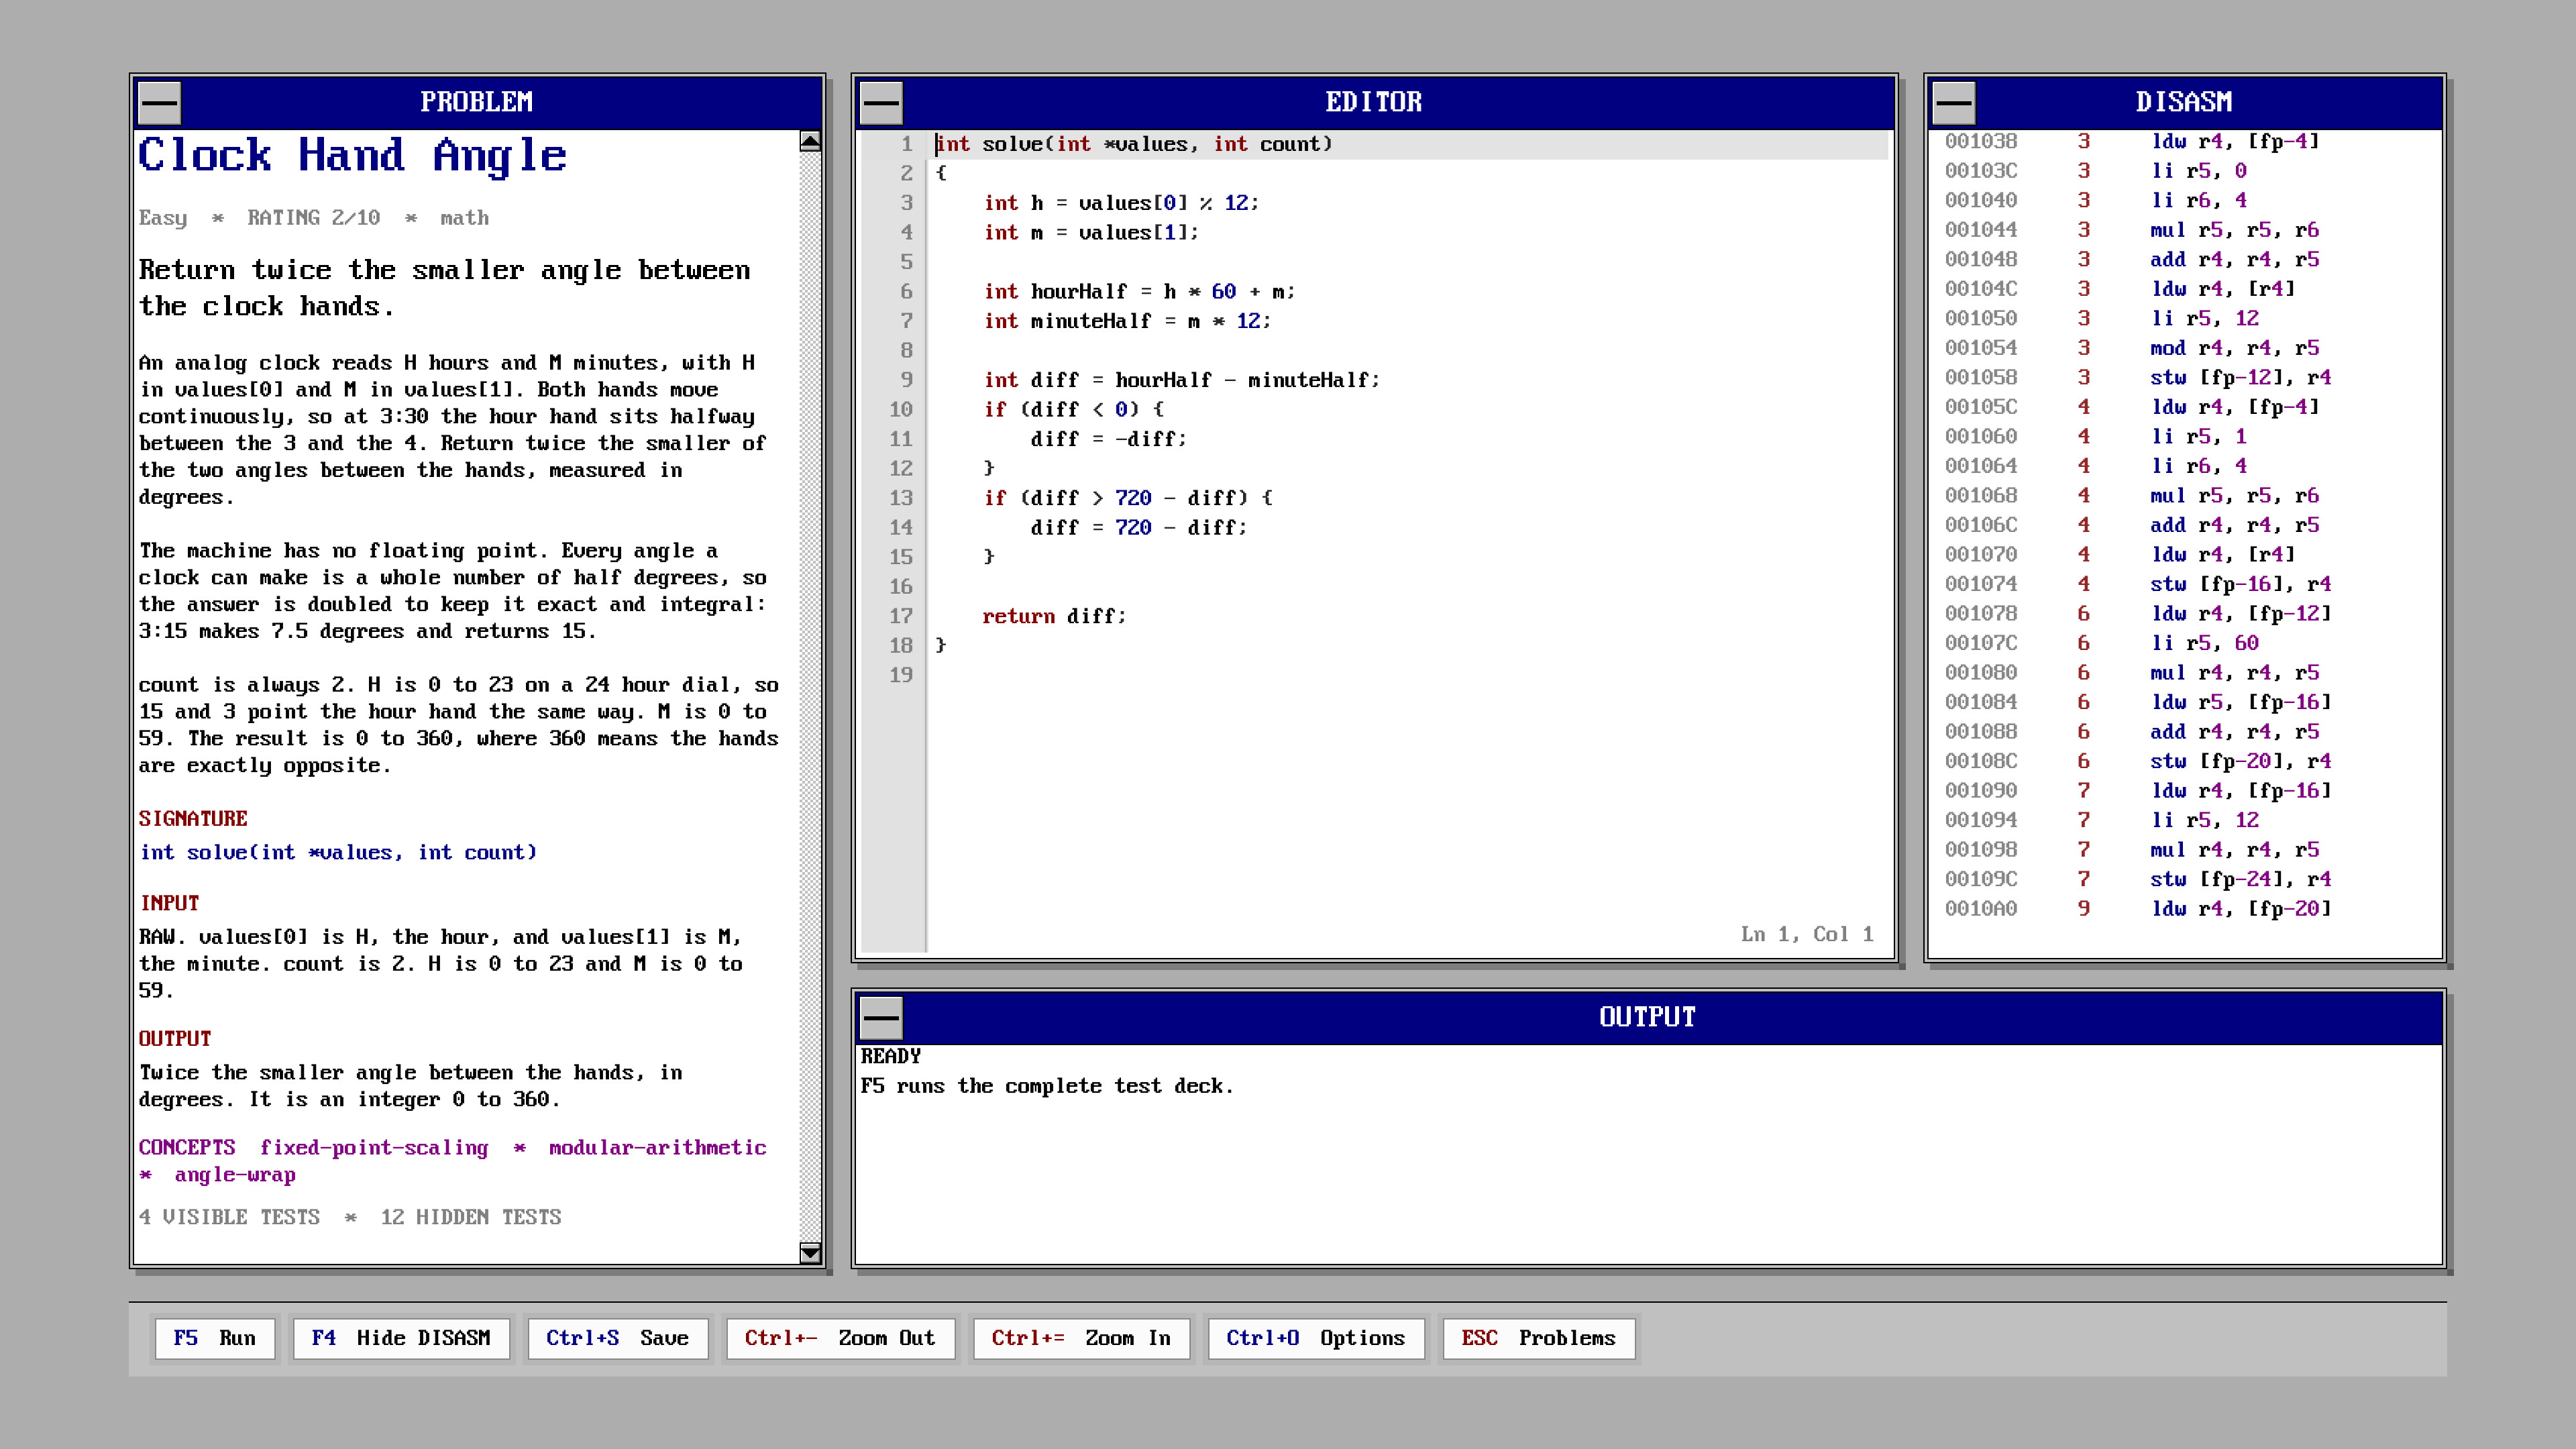Click '4 VISIBLE TESTS' text

coord(229,1217)
